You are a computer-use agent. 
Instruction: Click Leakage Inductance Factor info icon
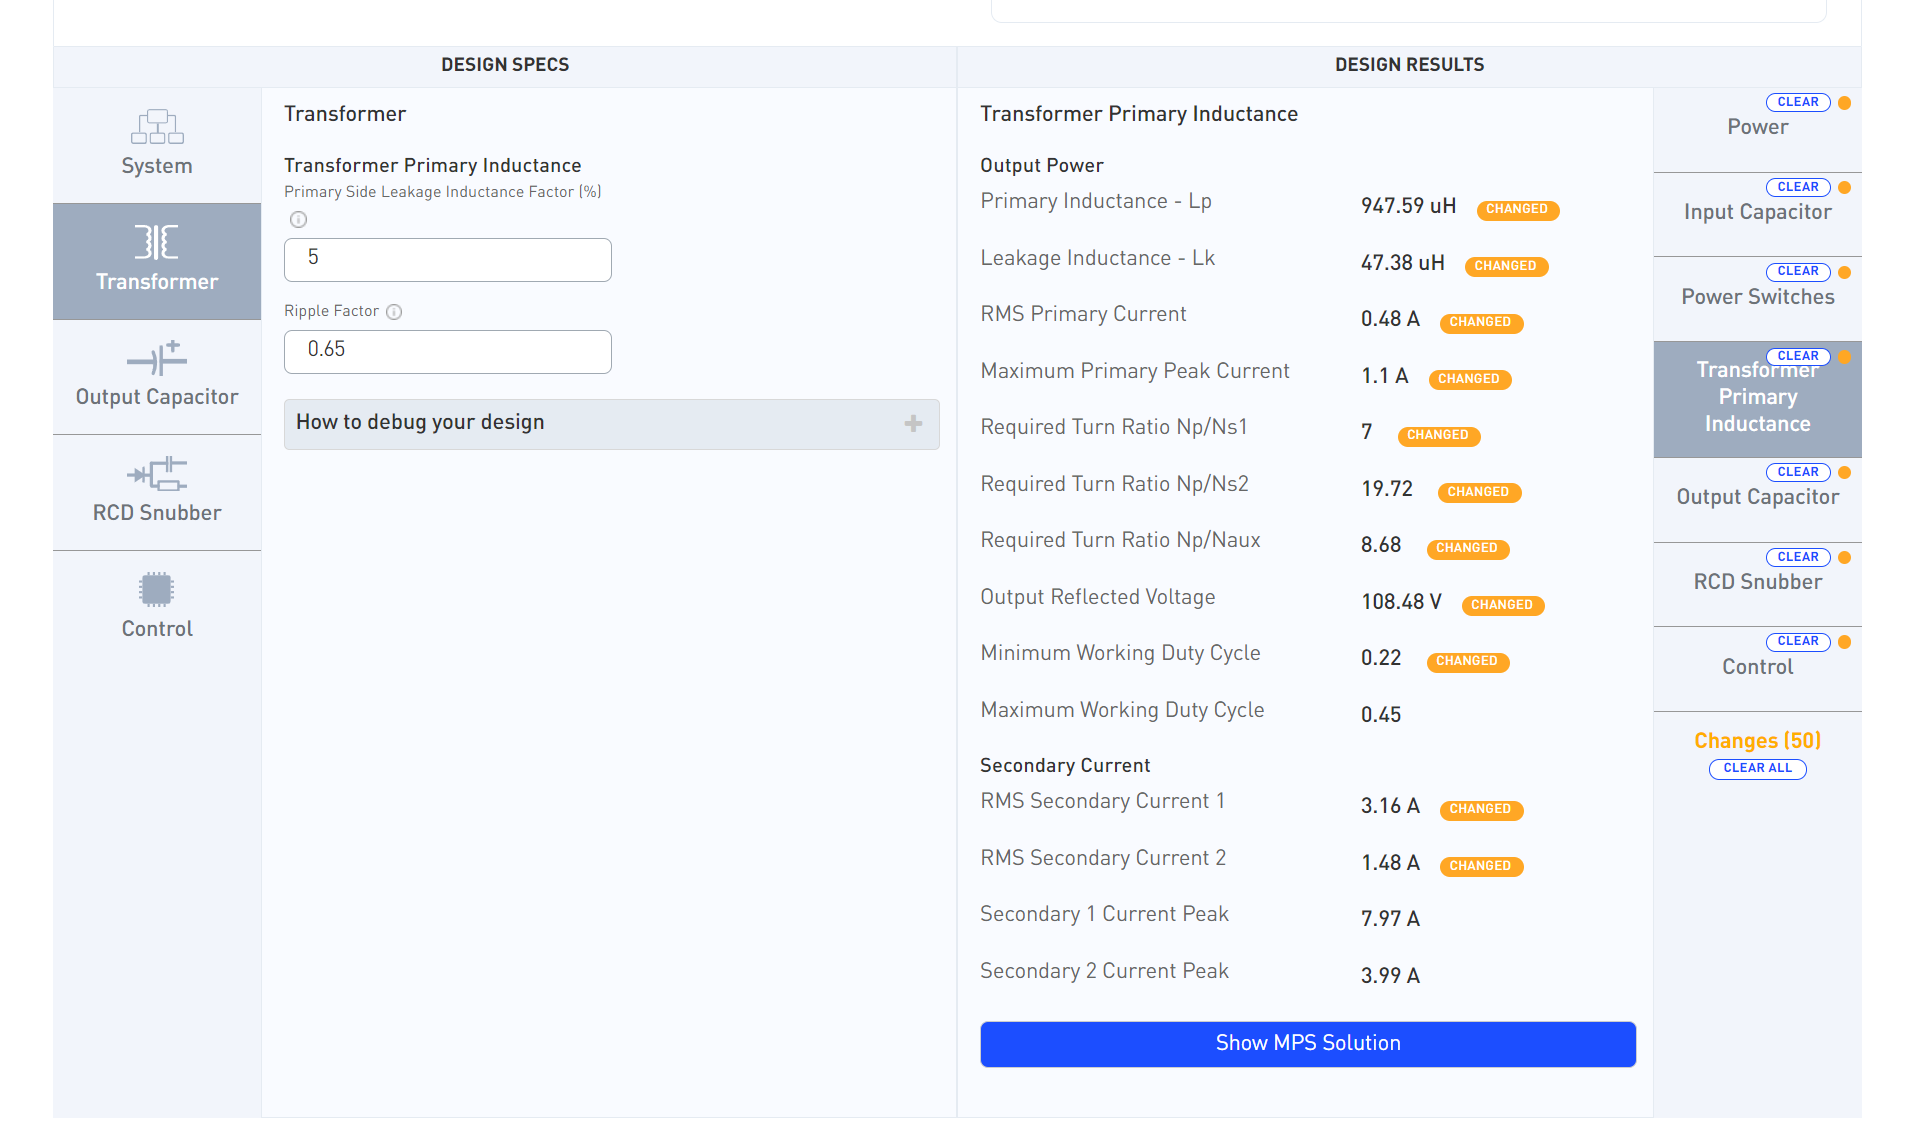(298, 220)
